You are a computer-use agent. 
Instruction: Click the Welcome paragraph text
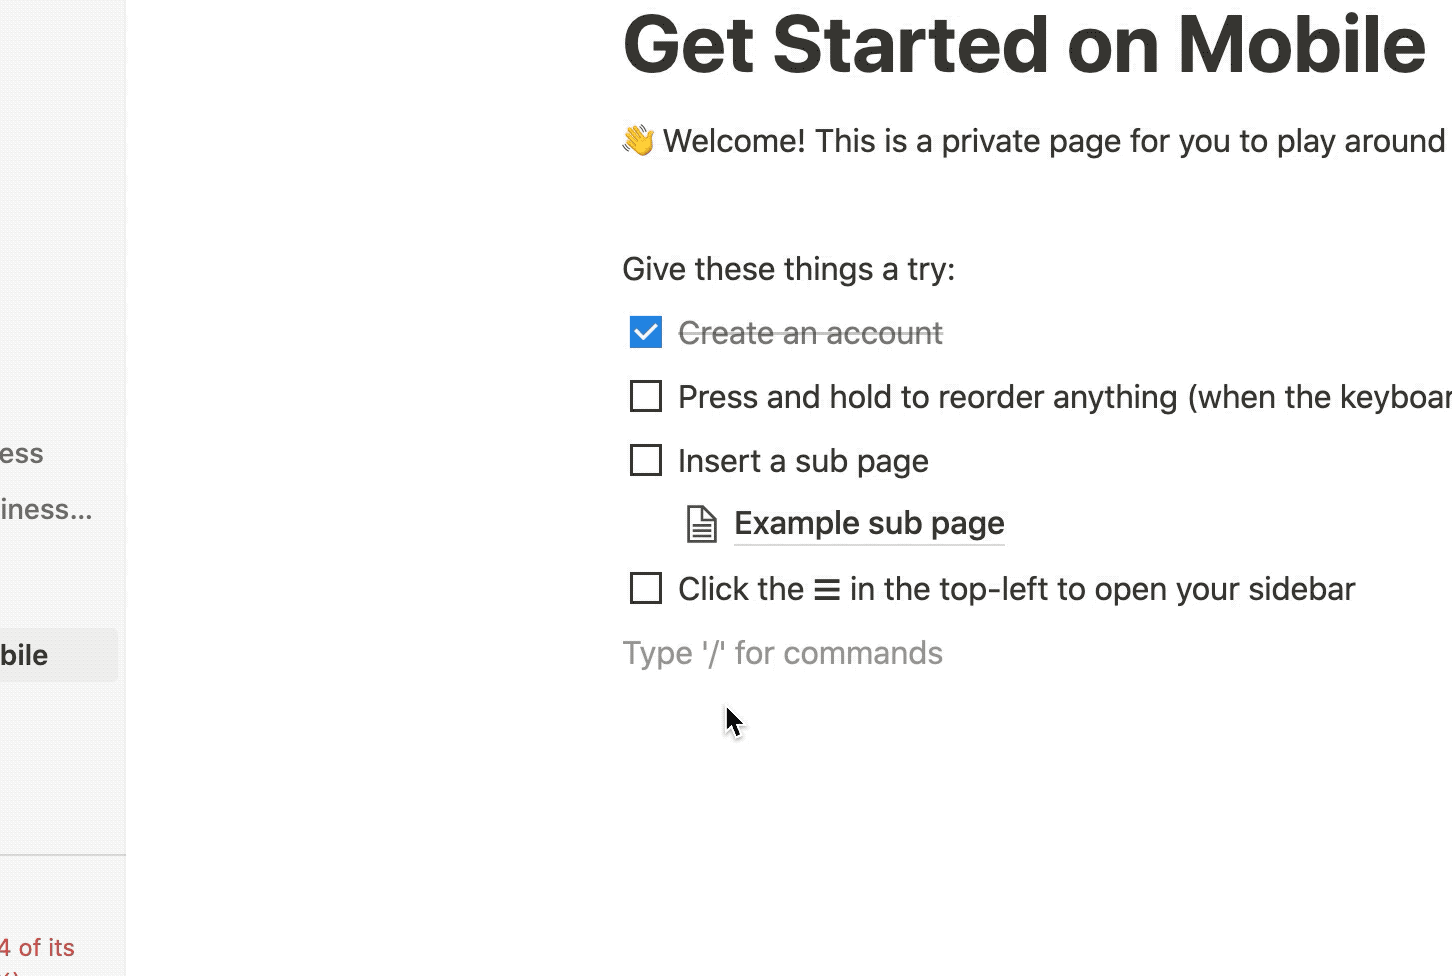tap(1050, 141)
